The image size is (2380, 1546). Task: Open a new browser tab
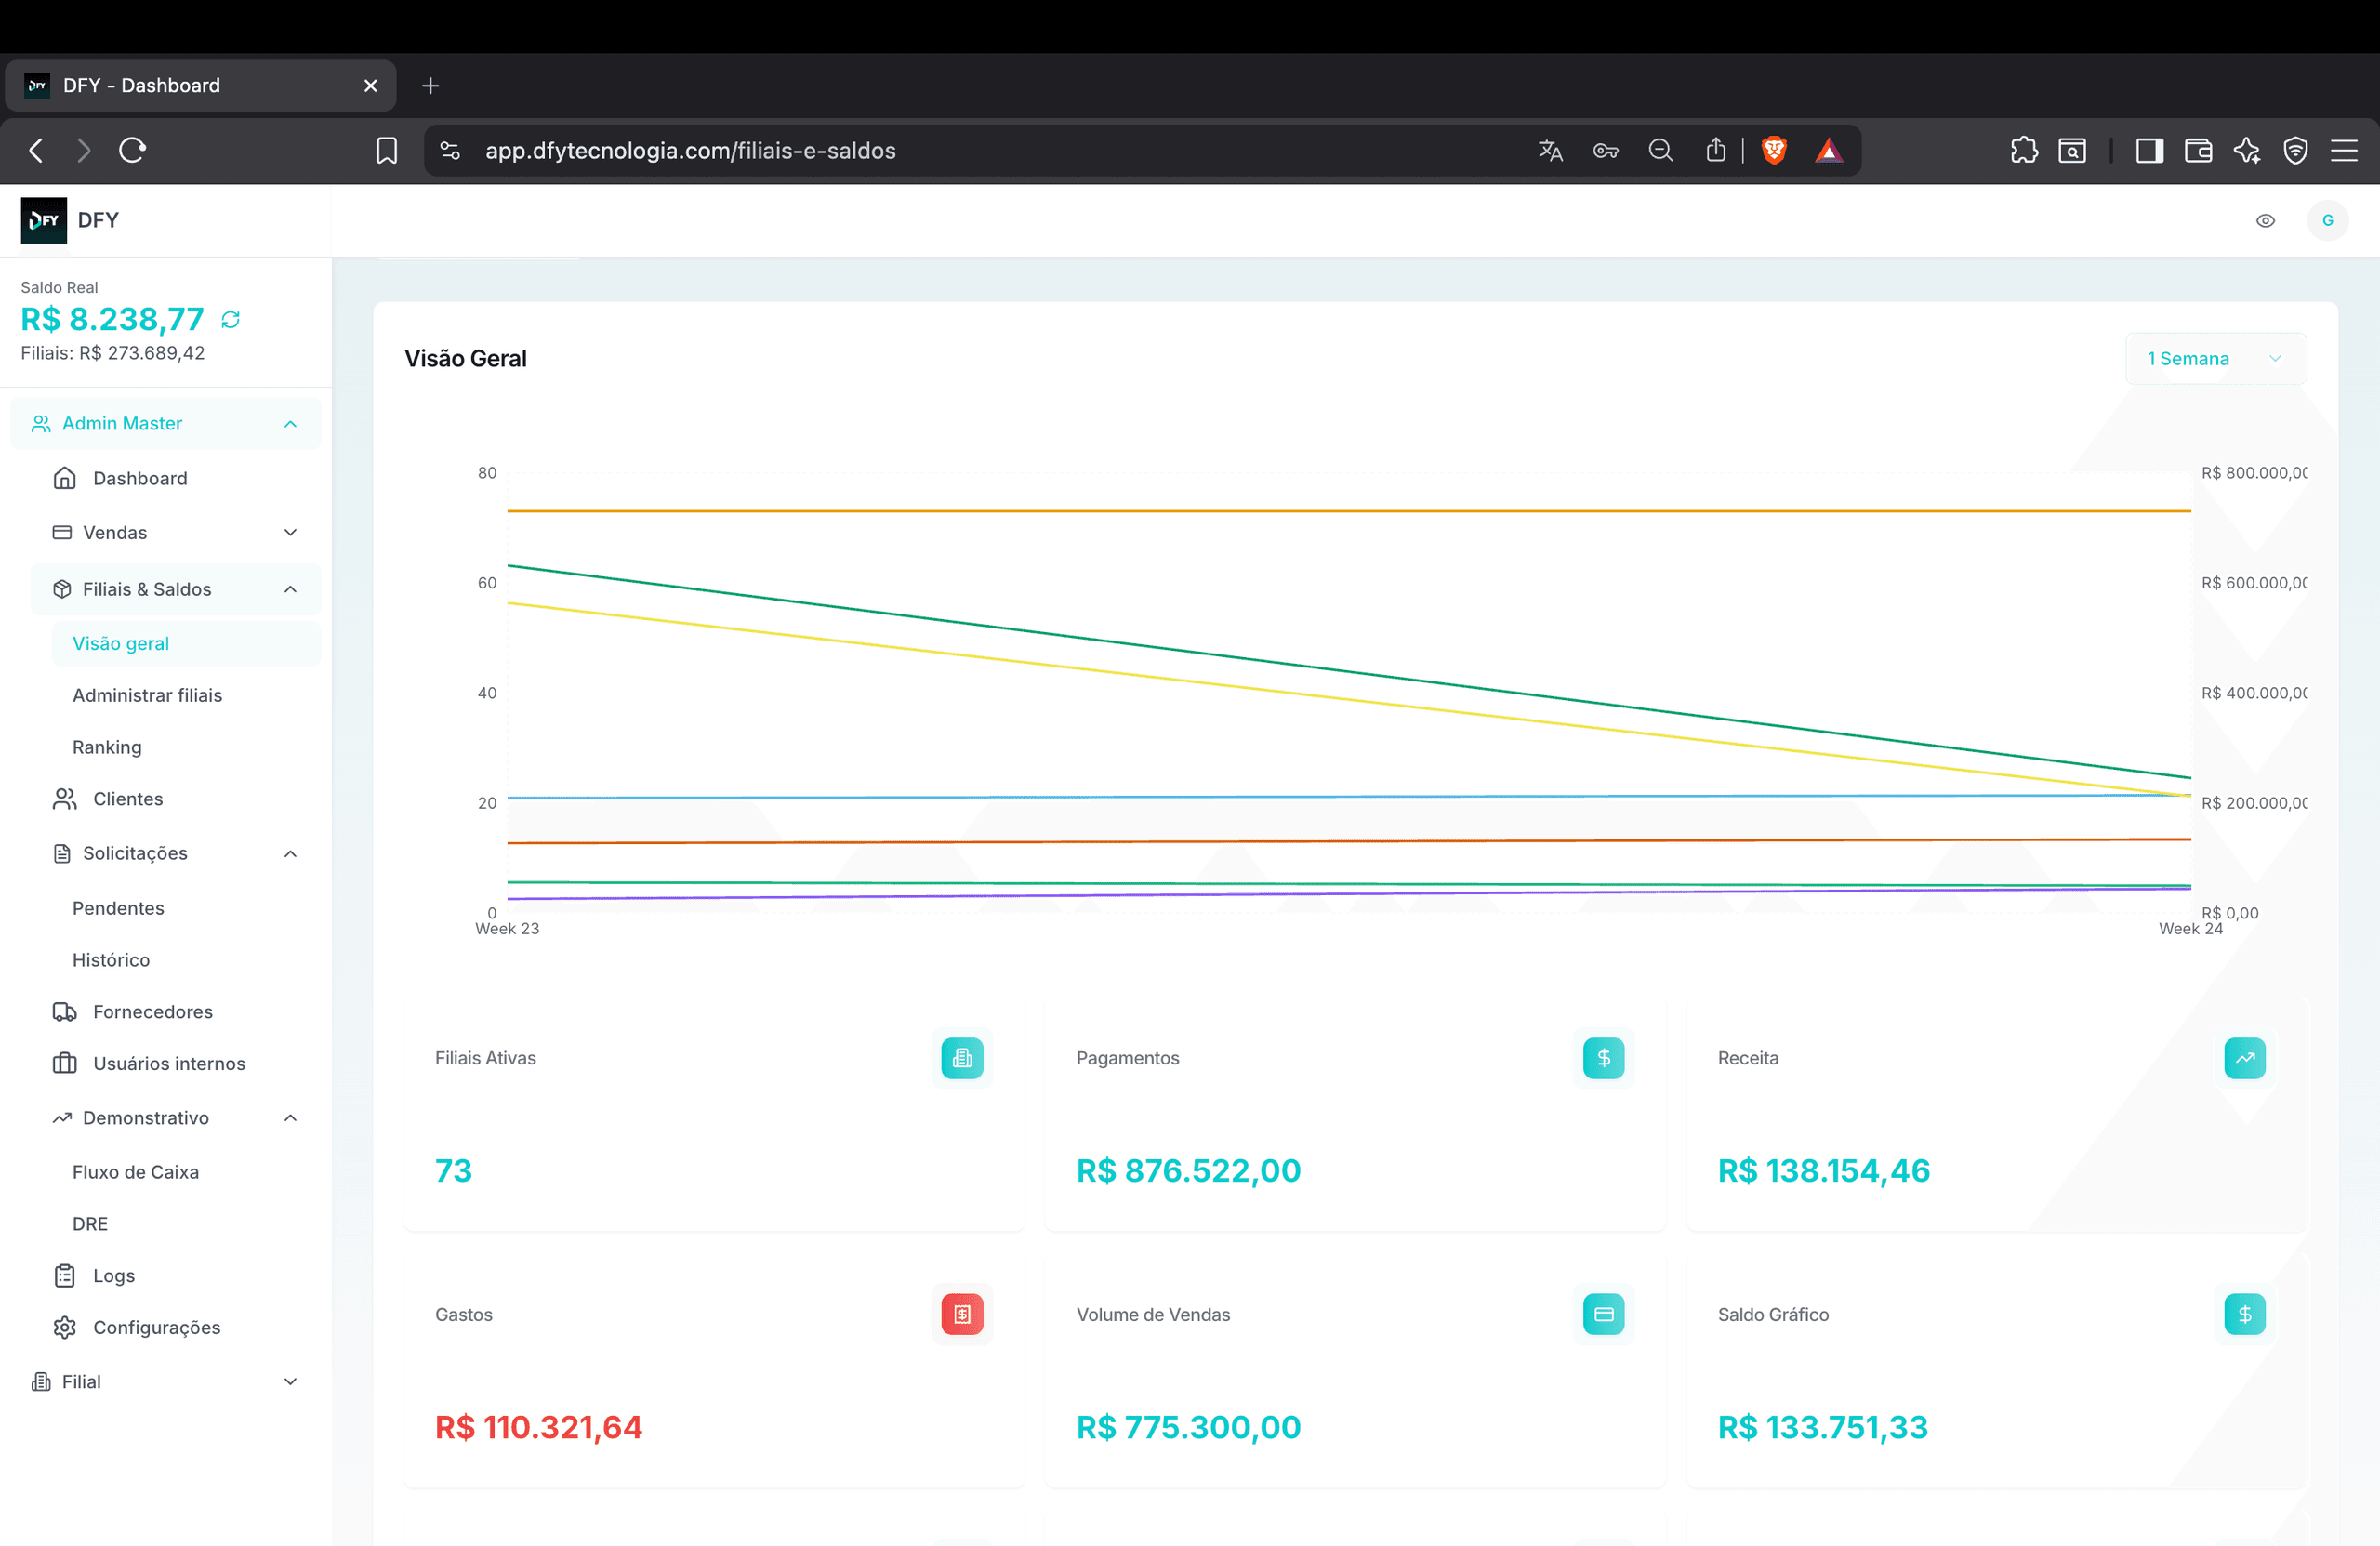[x=430, y=86]
